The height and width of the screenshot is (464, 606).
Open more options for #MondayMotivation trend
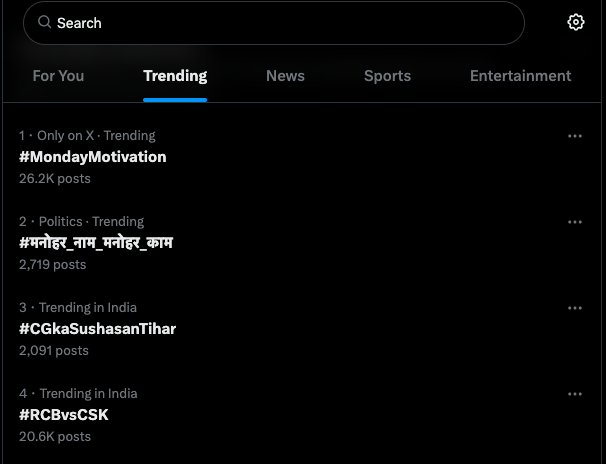tap(575, 136)
